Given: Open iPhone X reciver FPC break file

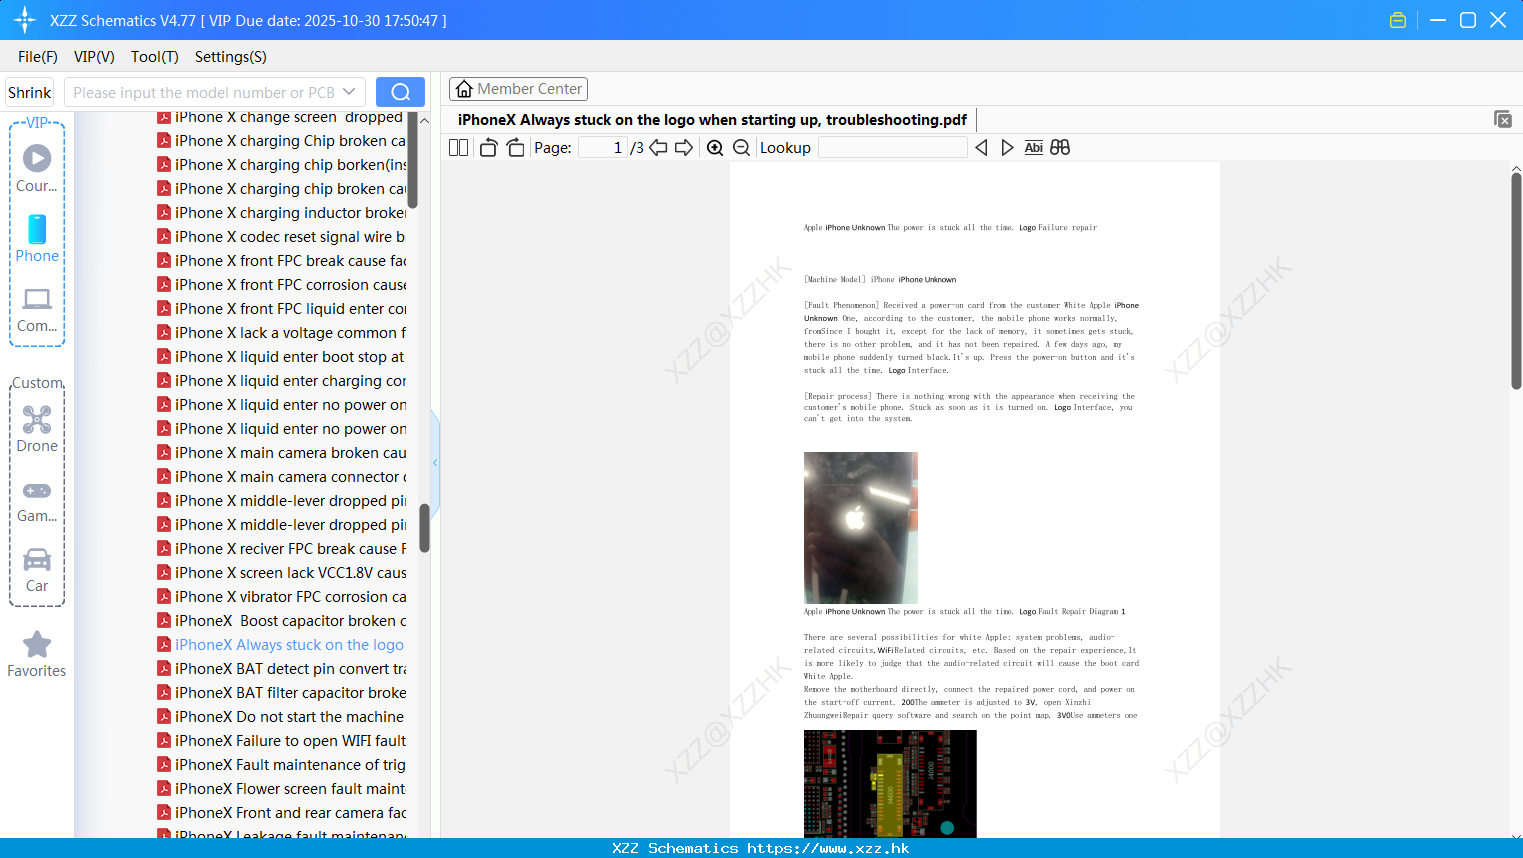Looking at the screenshot, I should click(282, 549).
